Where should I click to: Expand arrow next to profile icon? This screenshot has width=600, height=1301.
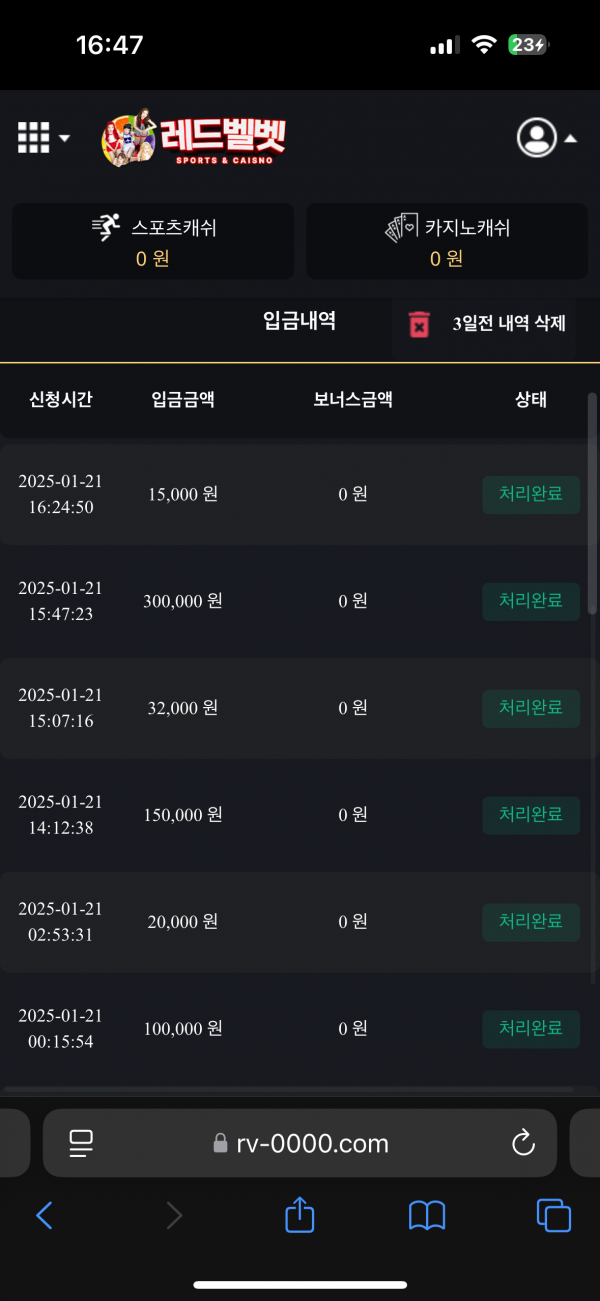pyautogui.click(x=570, y=139)
